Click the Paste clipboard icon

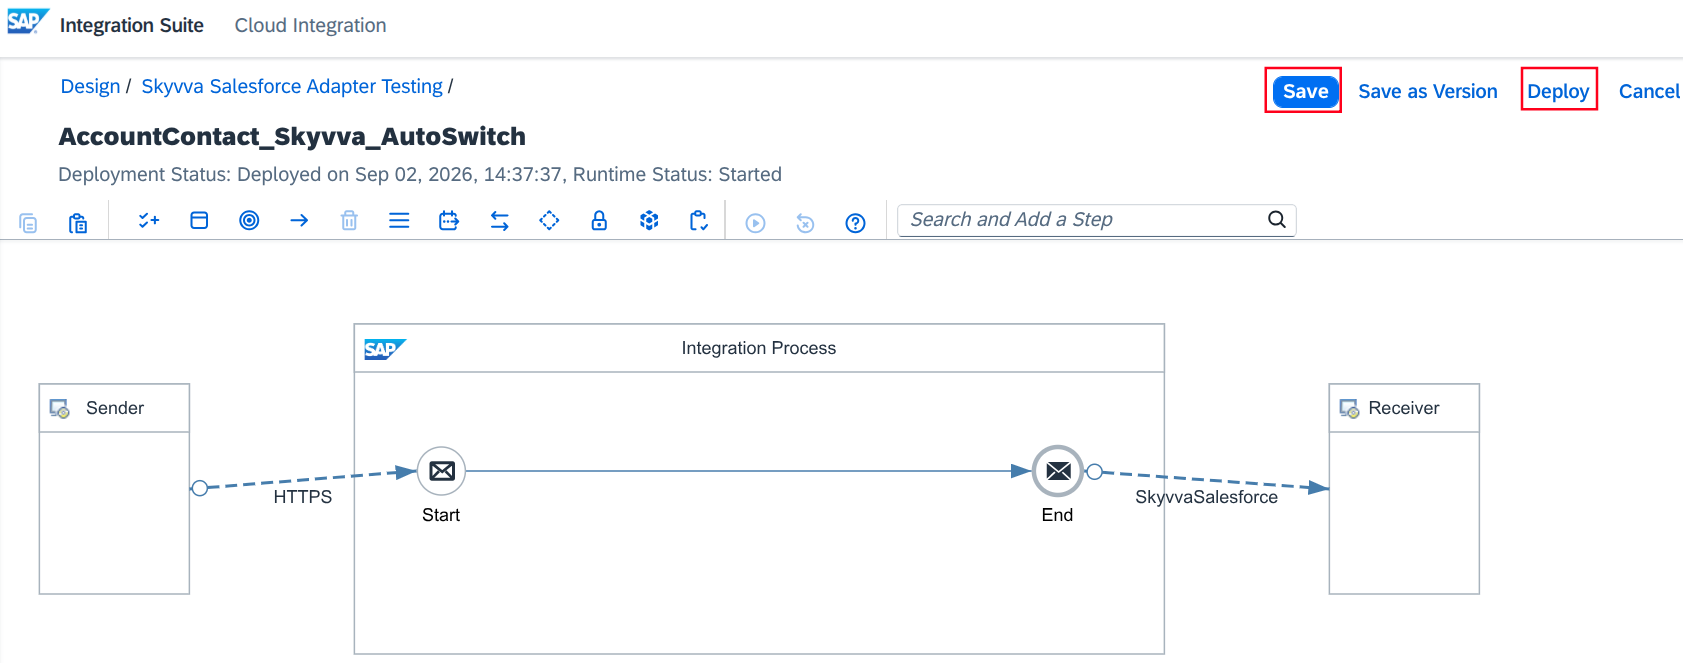point(78,222)
